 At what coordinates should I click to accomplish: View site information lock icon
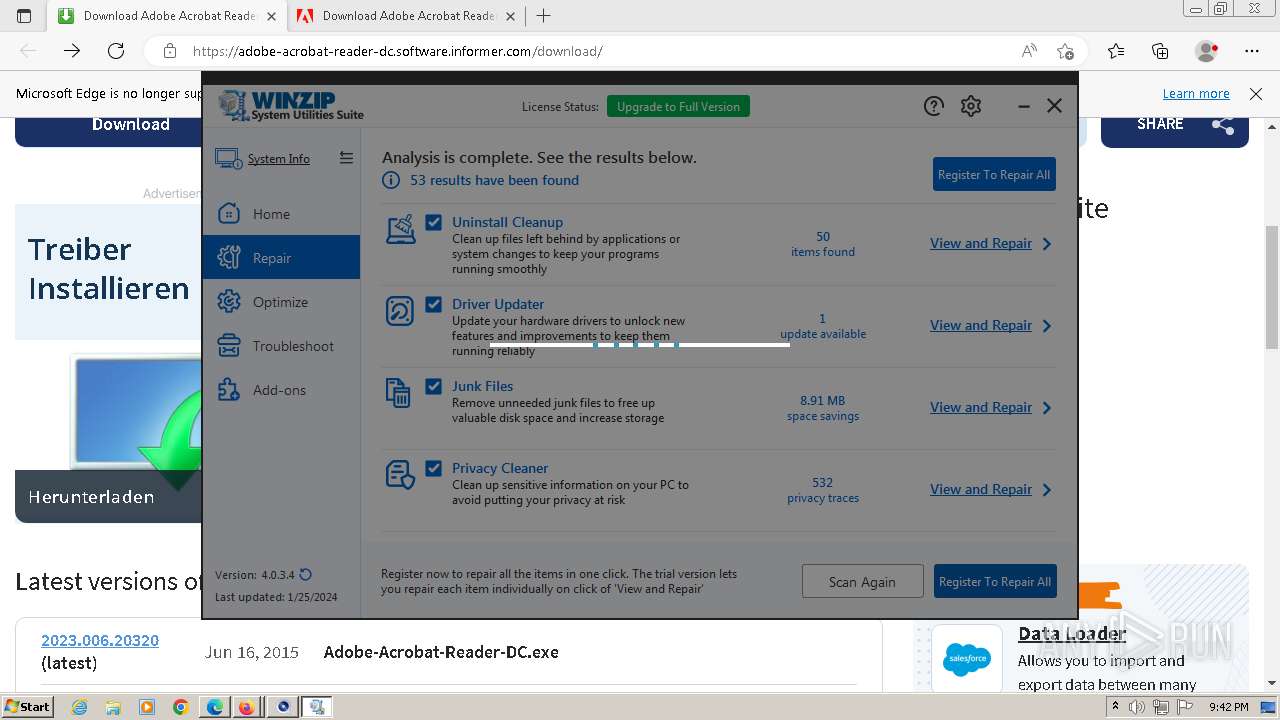click(170, 51)
